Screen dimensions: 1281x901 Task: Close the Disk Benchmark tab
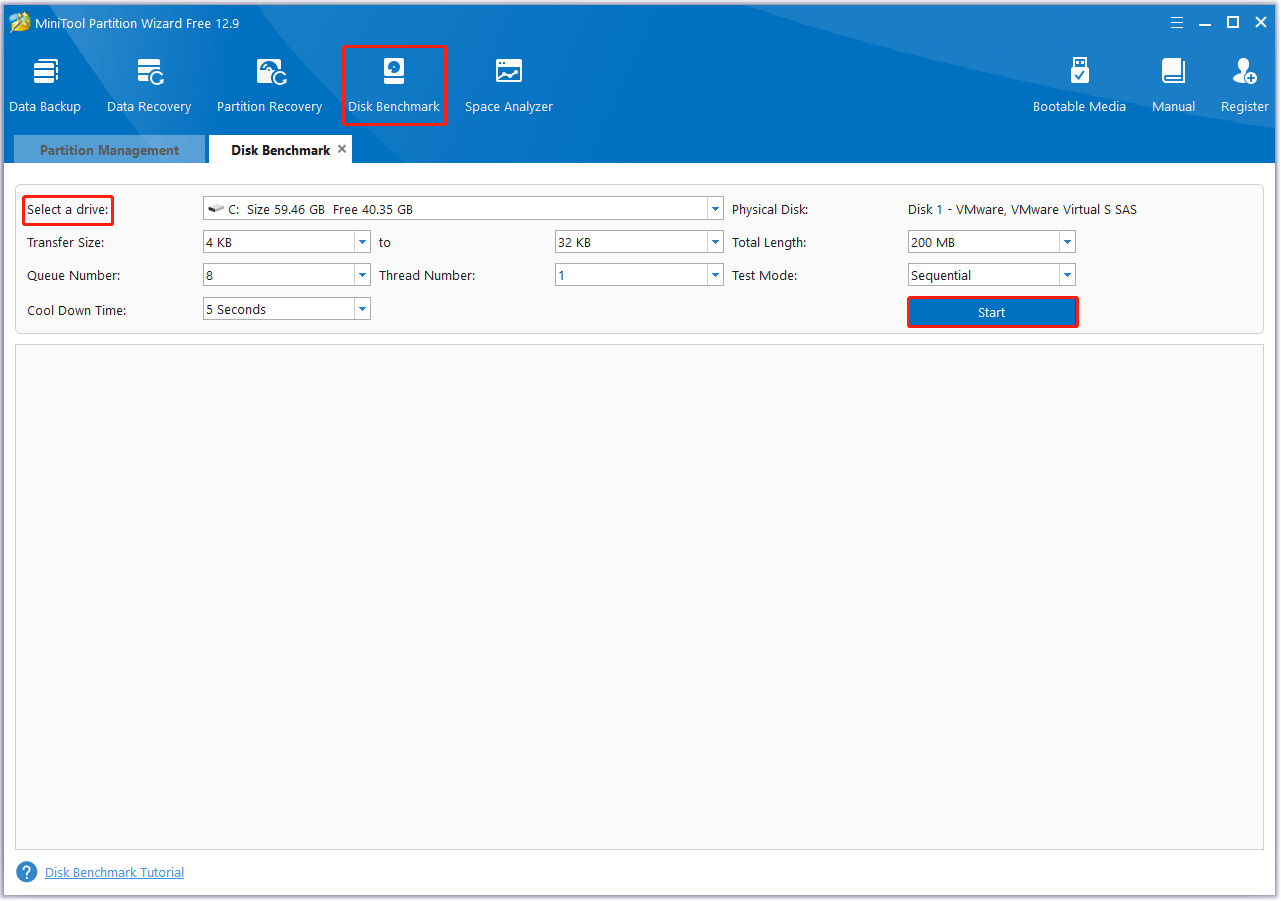342,149
